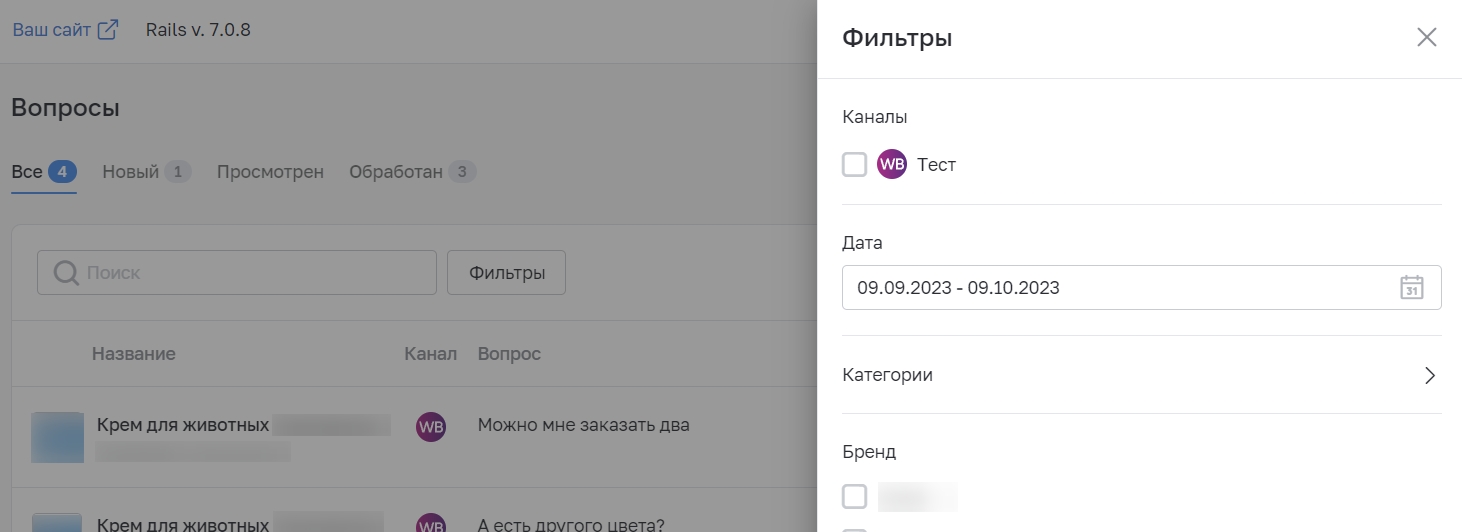This screenshot has height=532, width=1462.
Task: Close the Фильтры panel with X icon
Action: point(1427,38)
